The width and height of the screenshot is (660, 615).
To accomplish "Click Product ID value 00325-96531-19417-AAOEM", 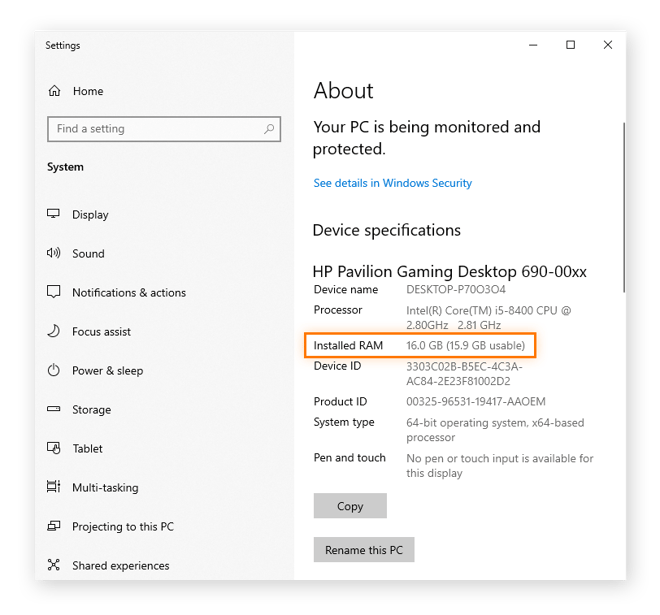I will [x=476, y=401].
